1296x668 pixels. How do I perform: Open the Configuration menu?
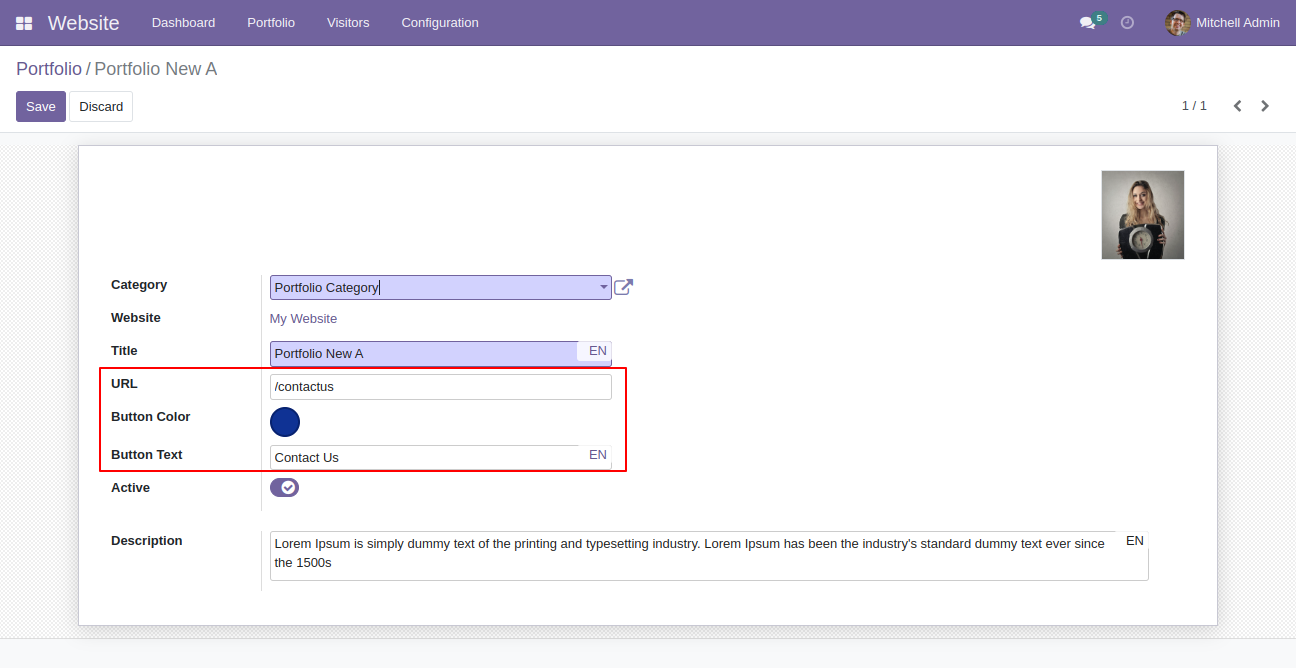(440, 23)
